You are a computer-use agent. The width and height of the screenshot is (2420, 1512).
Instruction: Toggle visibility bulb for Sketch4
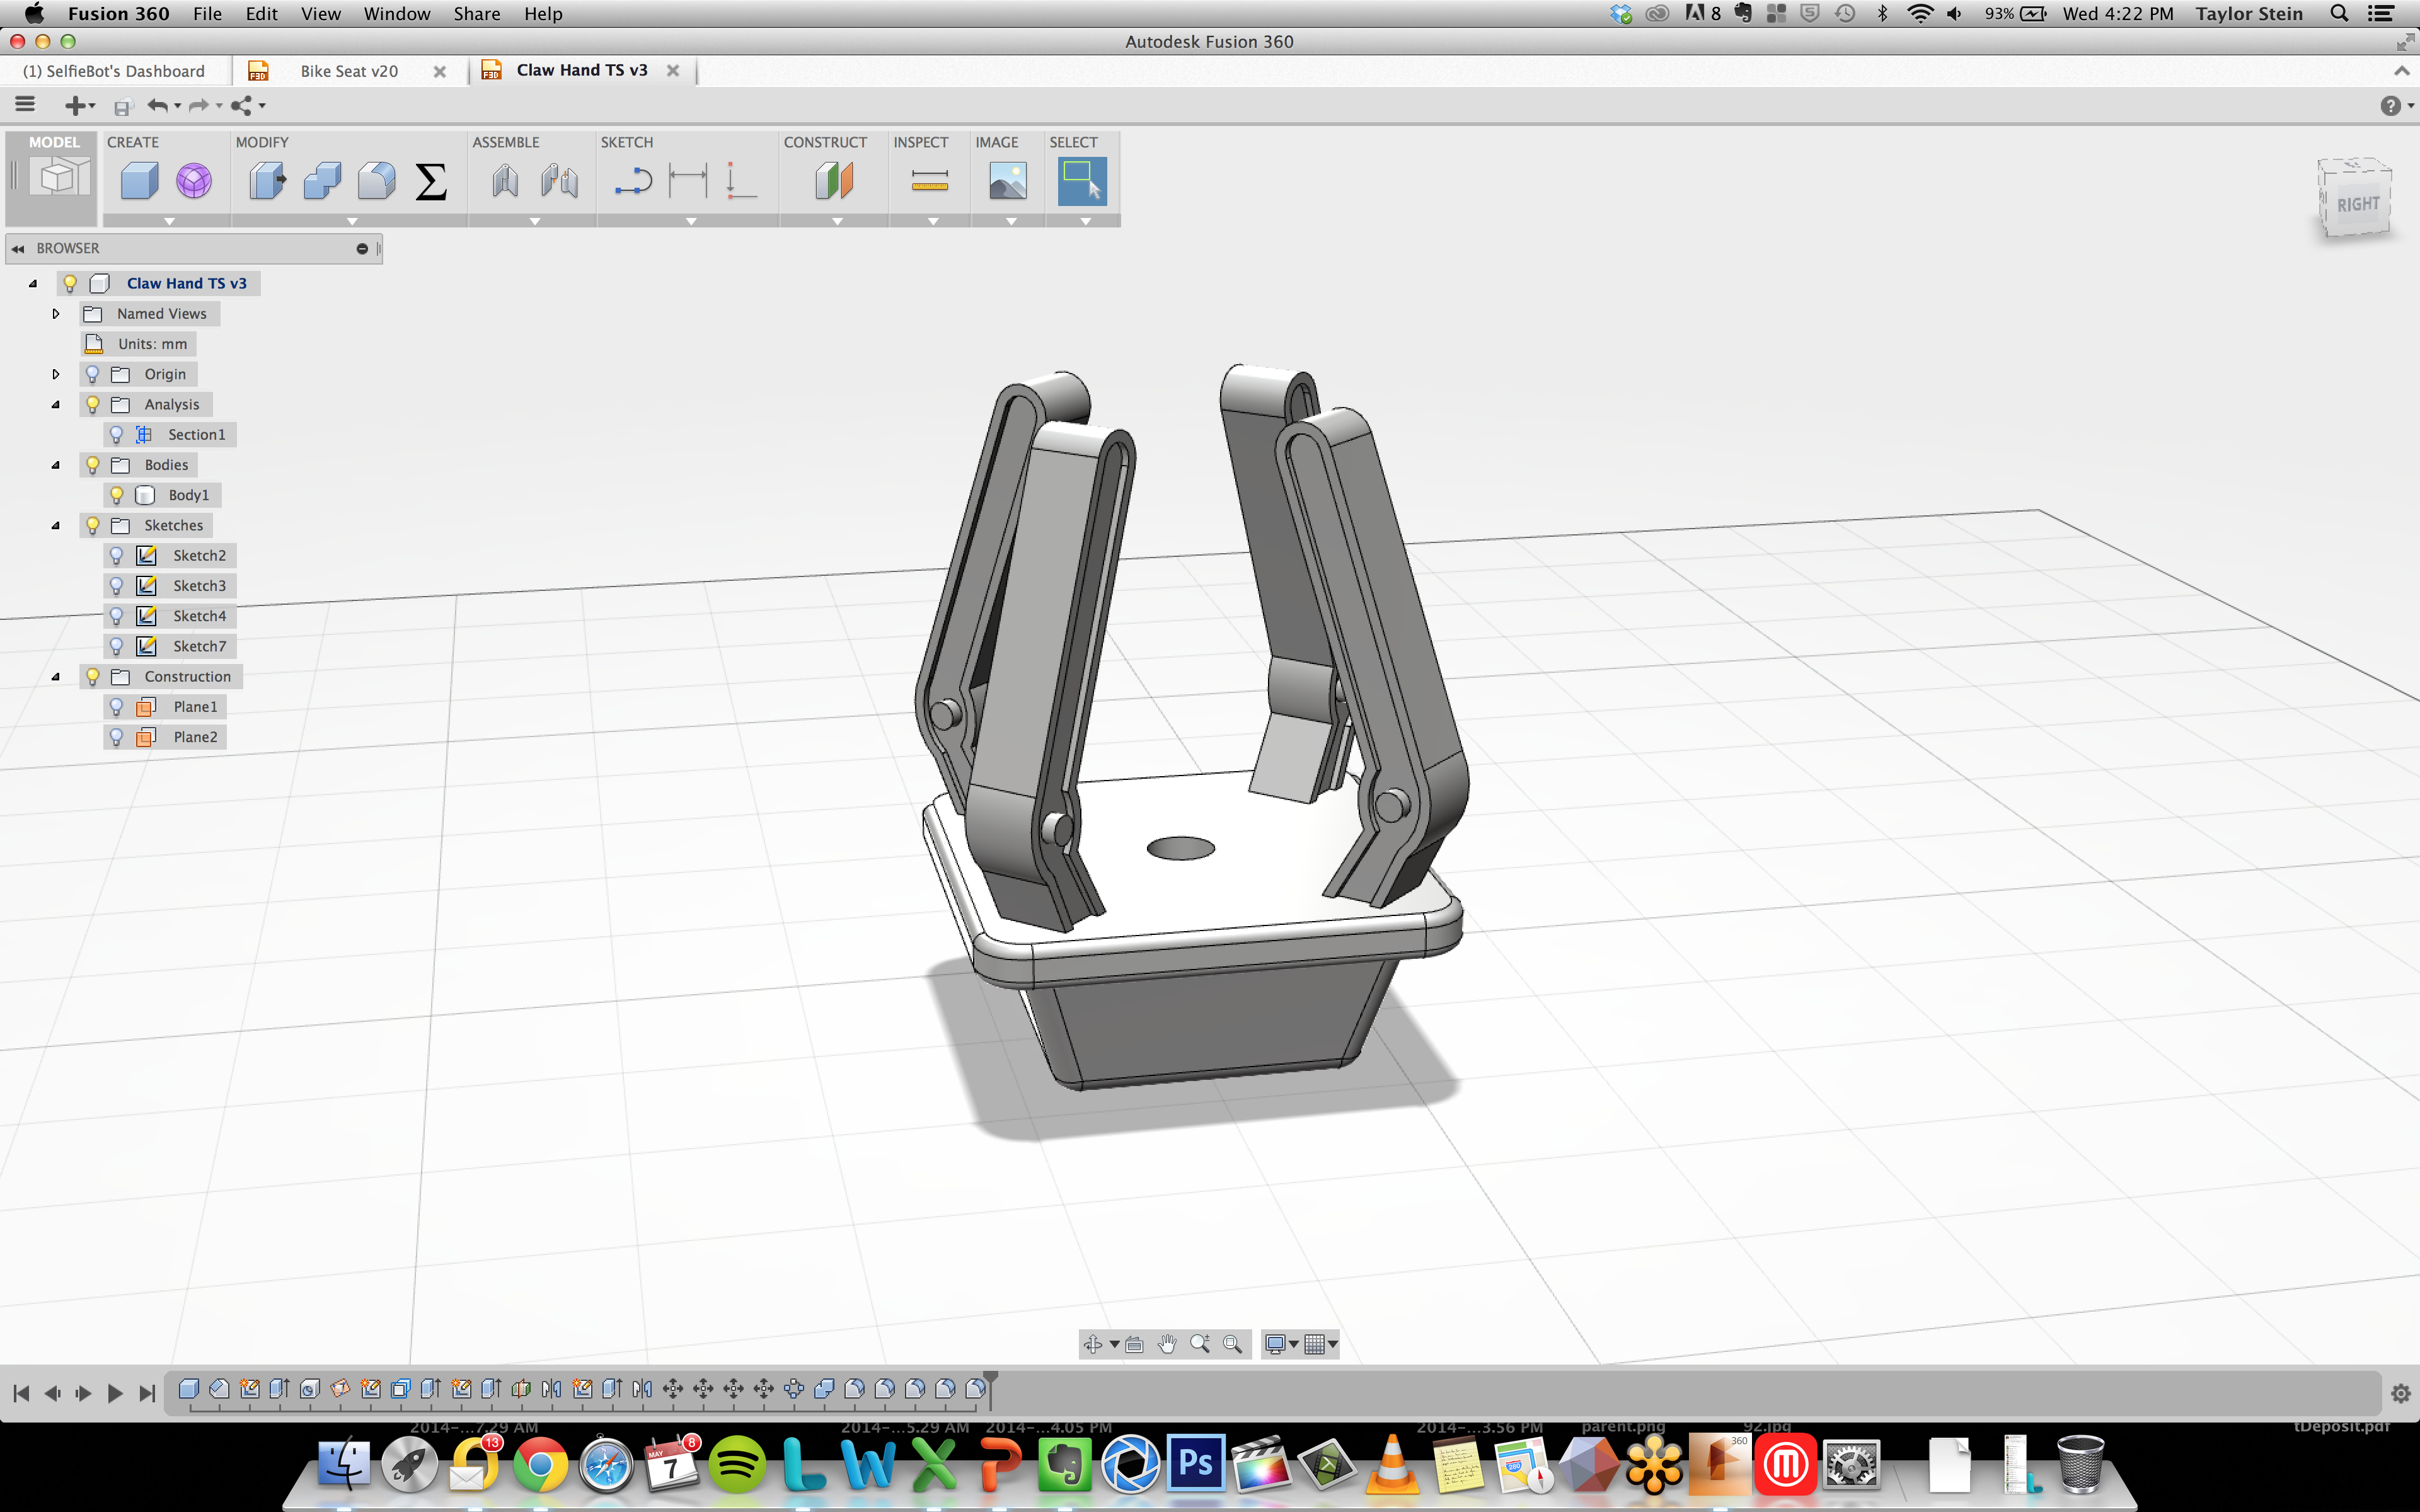coord(116,616)
